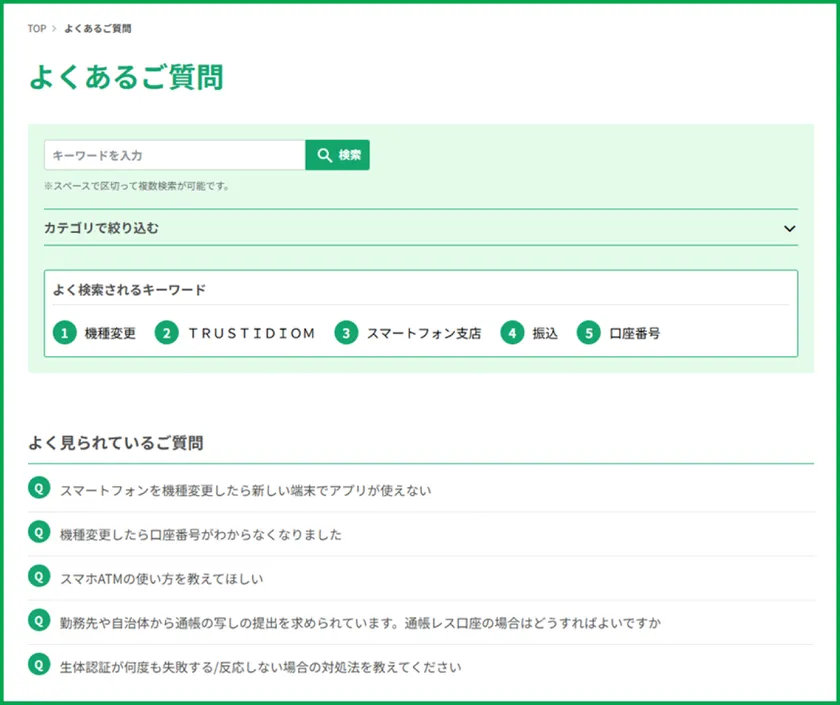
Task: Click the number 3 badge beside スマートフォン支店
Action: 346,333
